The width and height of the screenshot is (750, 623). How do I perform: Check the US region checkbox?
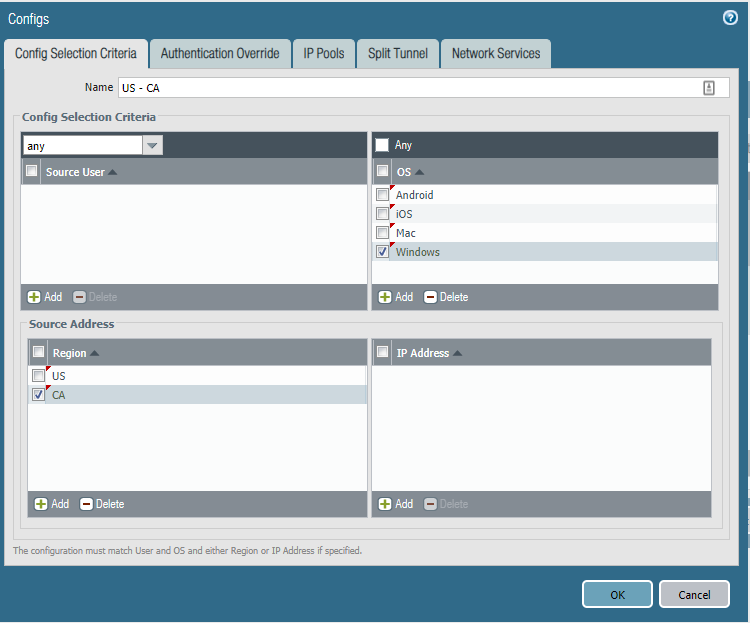pyautogui.click(x=38, y=376)
